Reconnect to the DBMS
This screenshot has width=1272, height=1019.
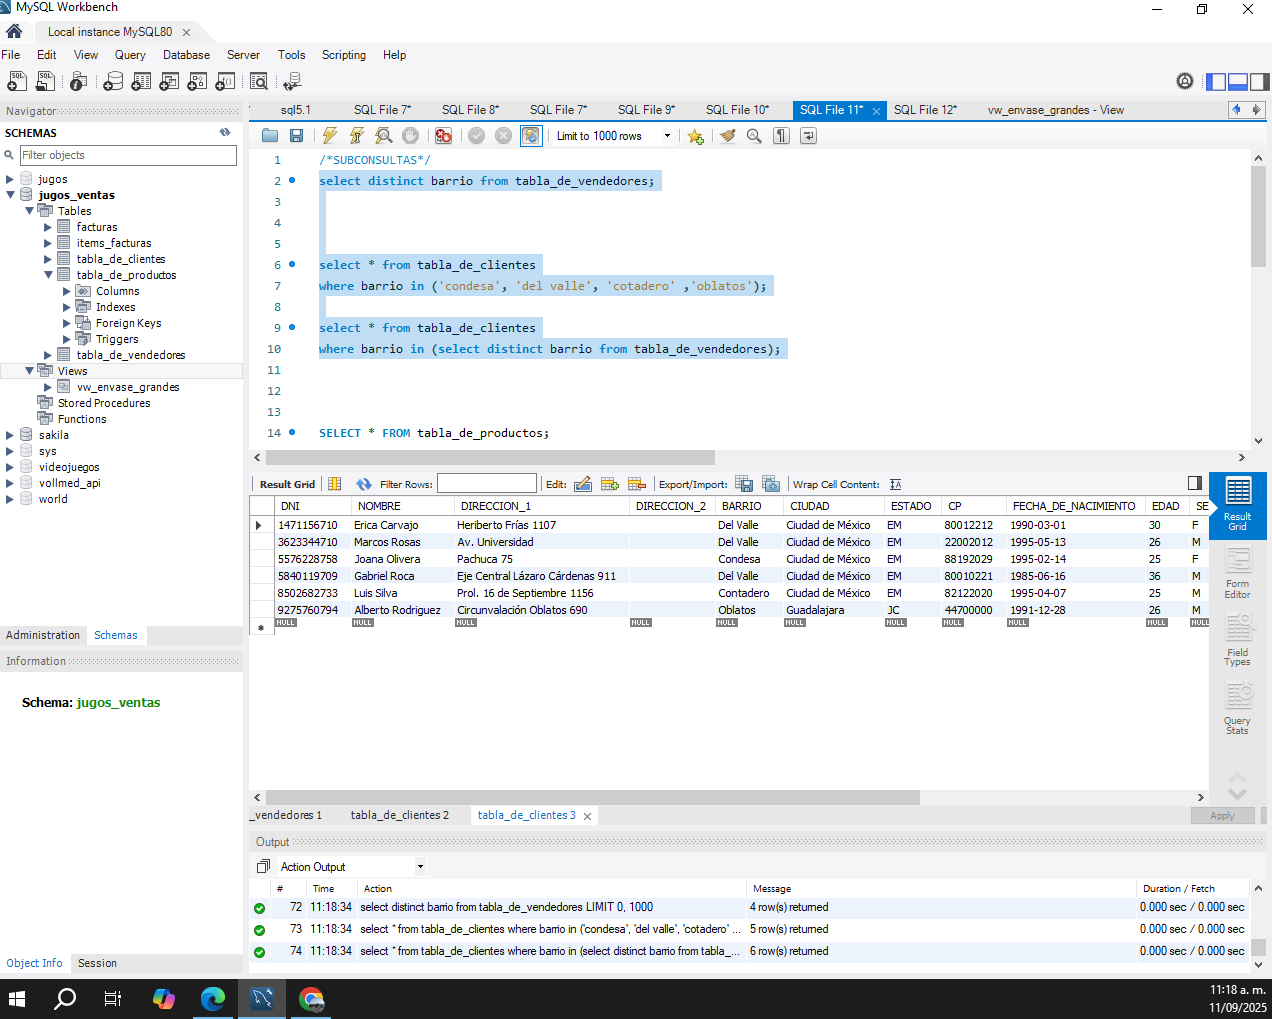pyautogui.click(x=292, y=81)
